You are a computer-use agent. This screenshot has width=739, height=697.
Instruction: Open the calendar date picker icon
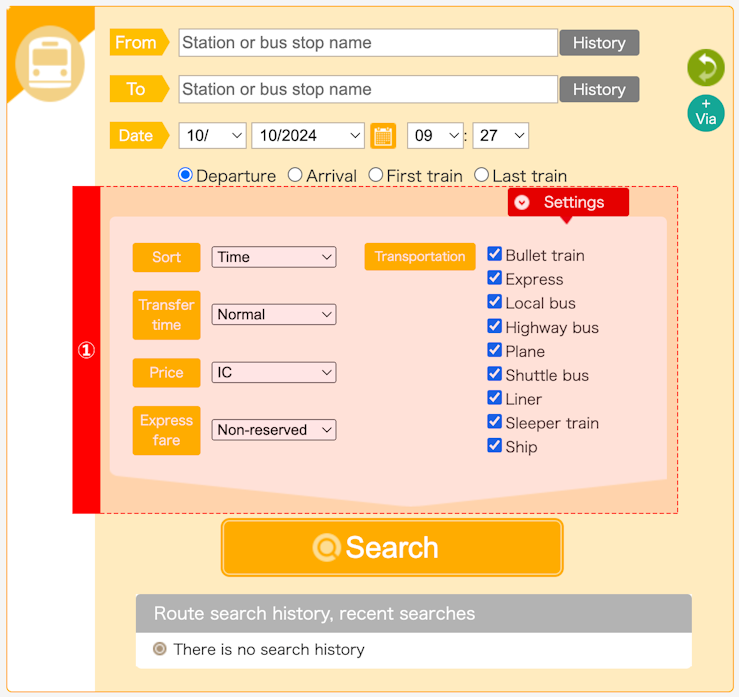(x=383, y=136)
